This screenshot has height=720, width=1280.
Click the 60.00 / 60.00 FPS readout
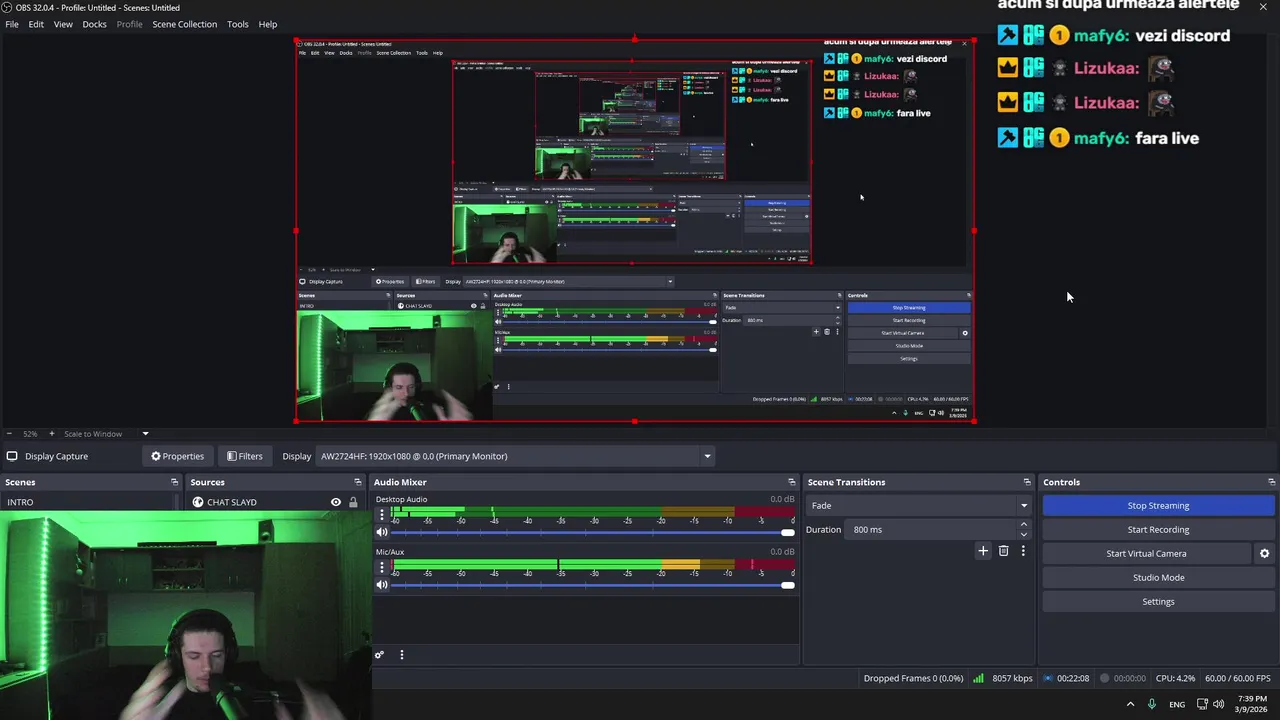pyautogui.click(x=1238, y=679)
